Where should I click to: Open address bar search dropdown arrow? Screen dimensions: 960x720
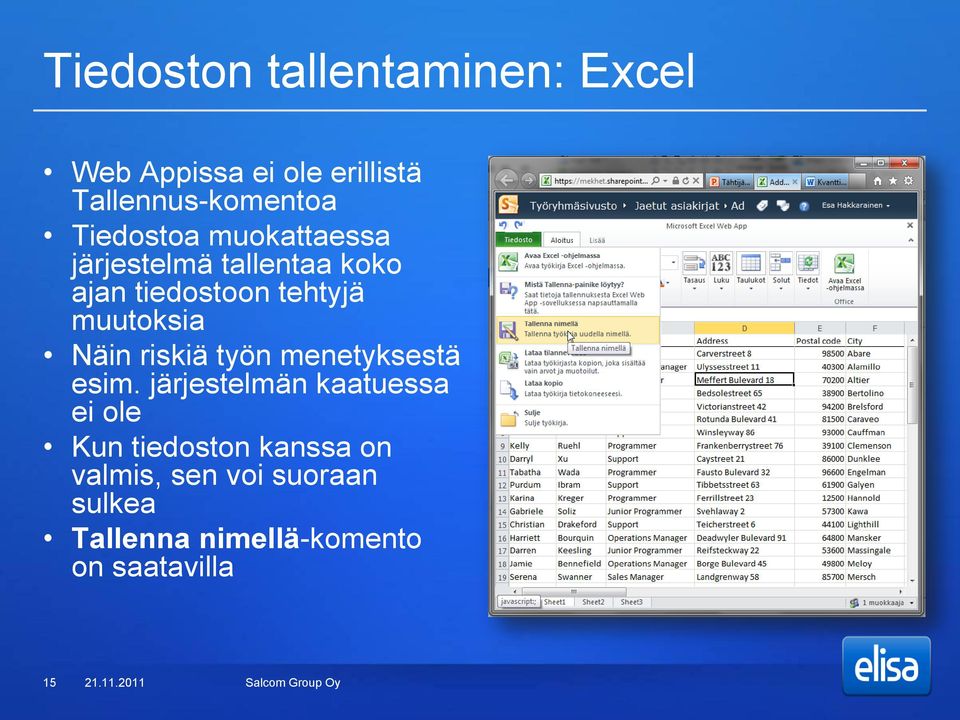[x=665, y=181]
